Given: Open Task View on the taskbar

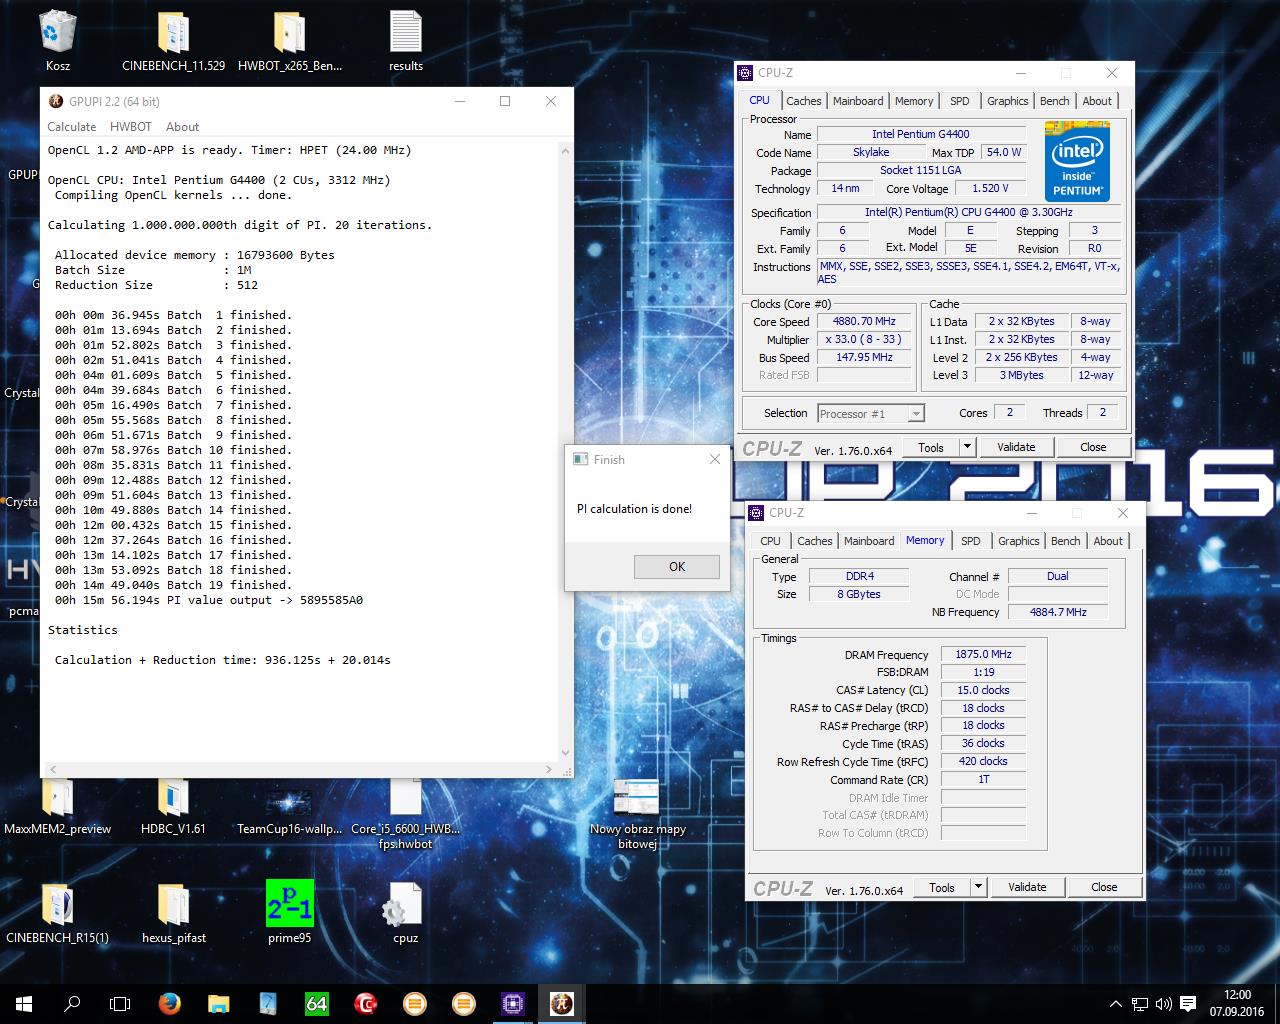Looking at the screenshot, I should 120,1003.
